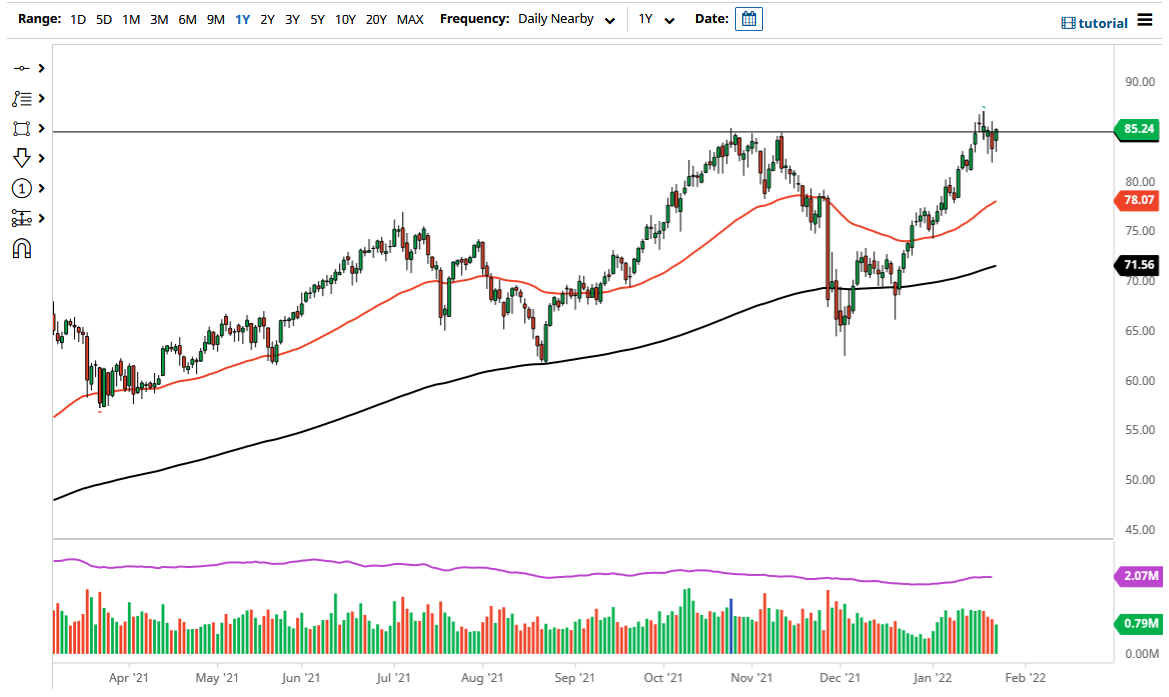Open the calendar icon next to Date

point(749,19)
